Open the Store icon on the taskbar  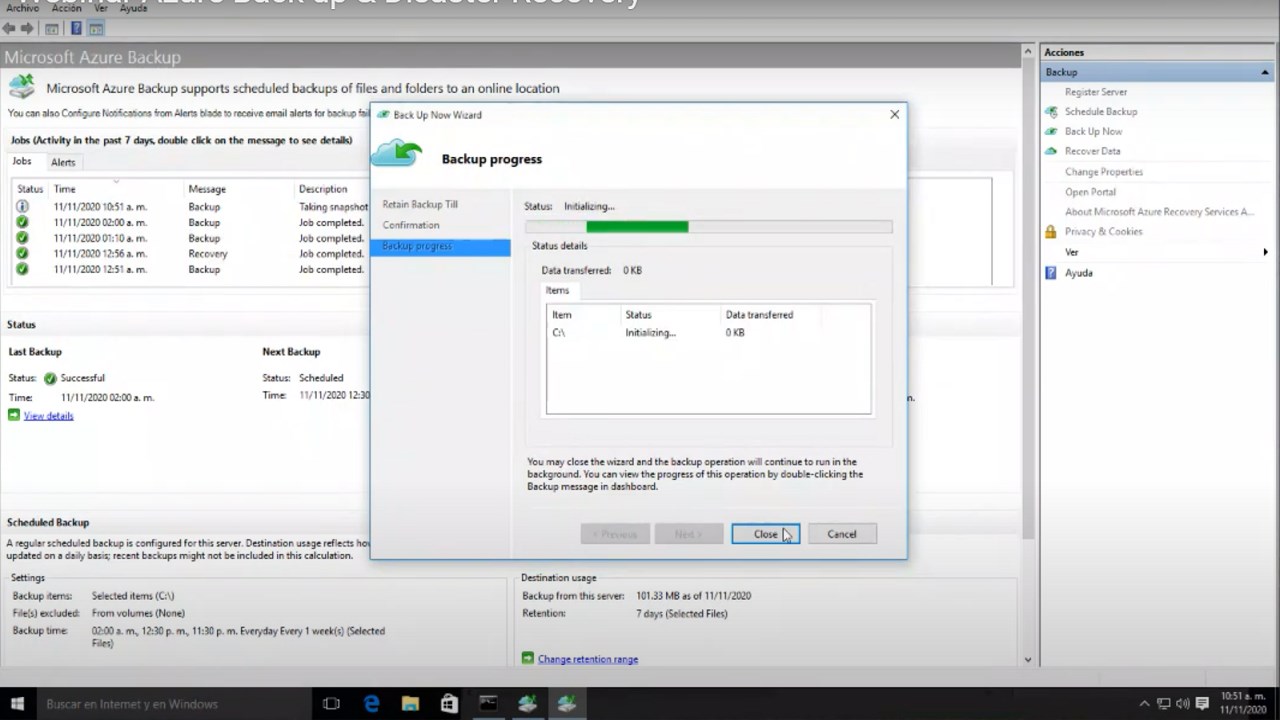(x=449, y=704)
